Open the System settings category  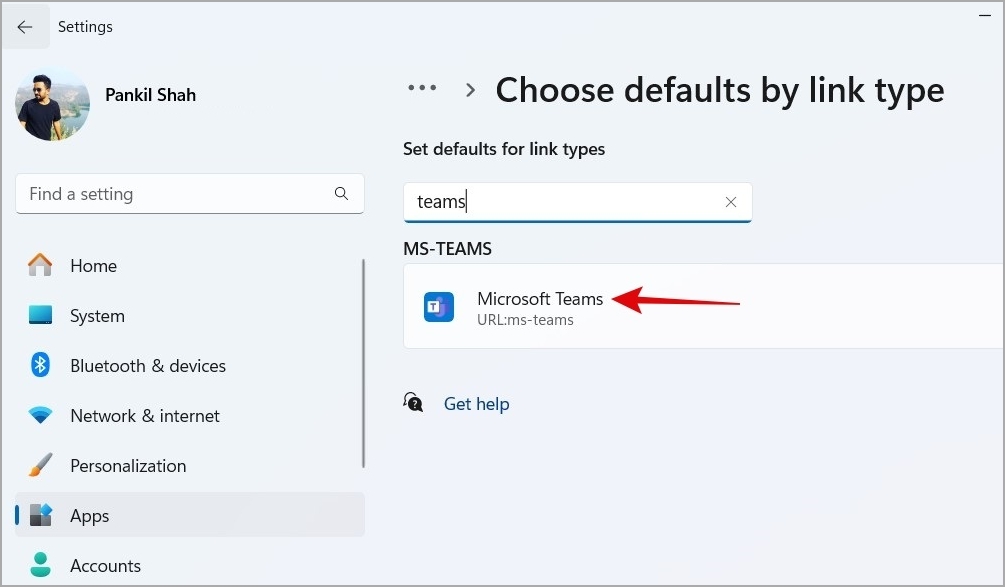pos(190,316)
